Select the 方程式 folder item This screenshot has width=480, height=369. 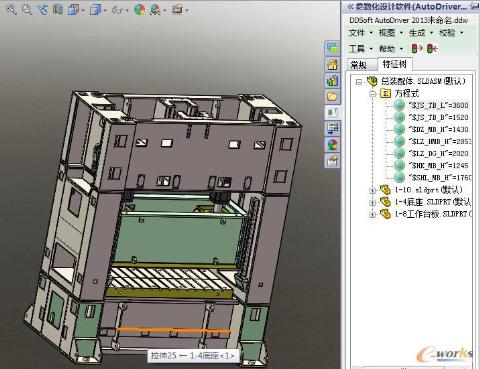407,93
